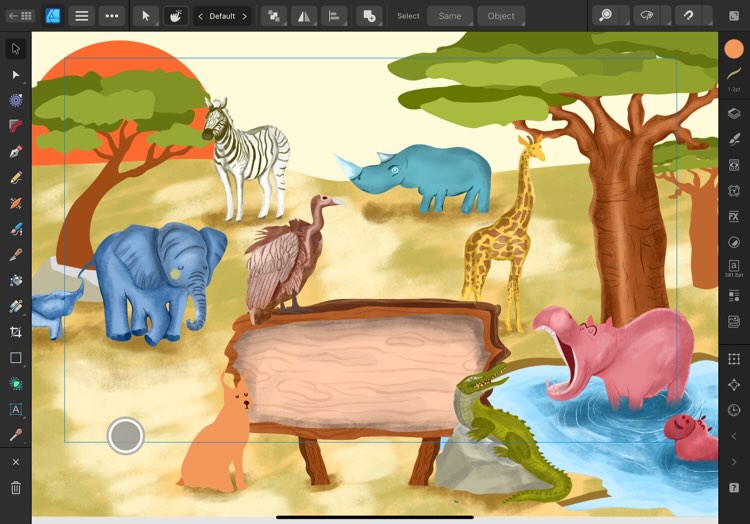Toggle the snapping magnet button
The width and height of the screenshot is (750, 524).
tap(688, 16)
